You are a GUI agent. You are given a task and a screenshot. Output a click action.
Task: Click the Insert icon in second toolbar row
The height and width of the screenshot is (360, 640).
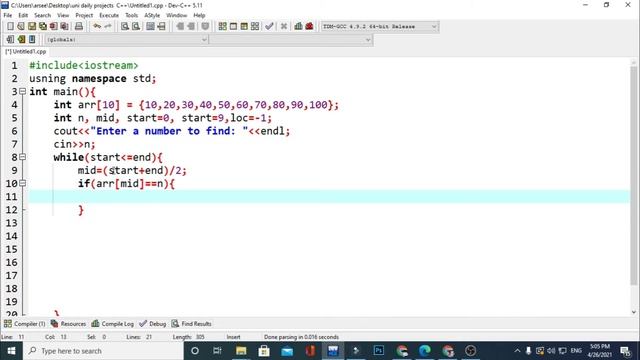click(10, 40)
